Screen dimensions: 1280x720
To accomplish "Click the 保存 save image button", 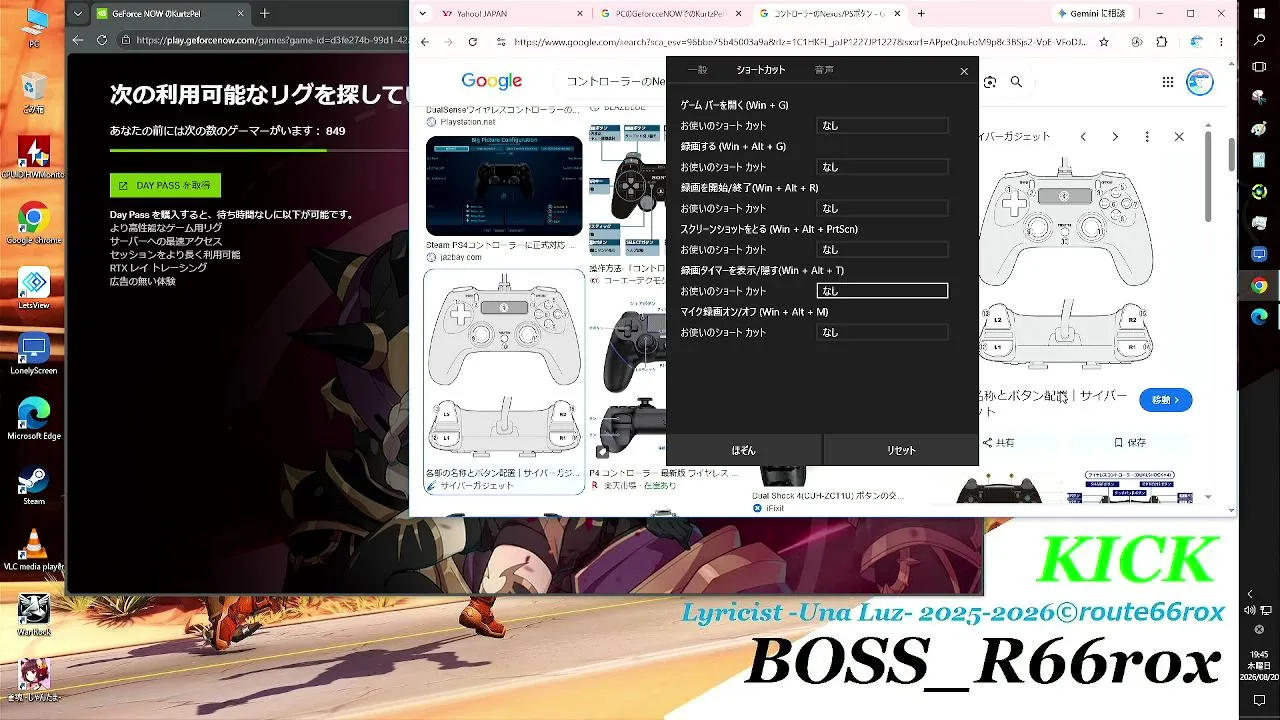I will coord(1130,442).
